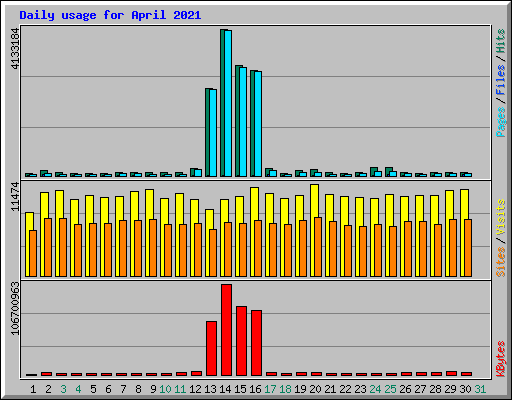Click the yellow "Visits" legend label

[x=501, y=218]
